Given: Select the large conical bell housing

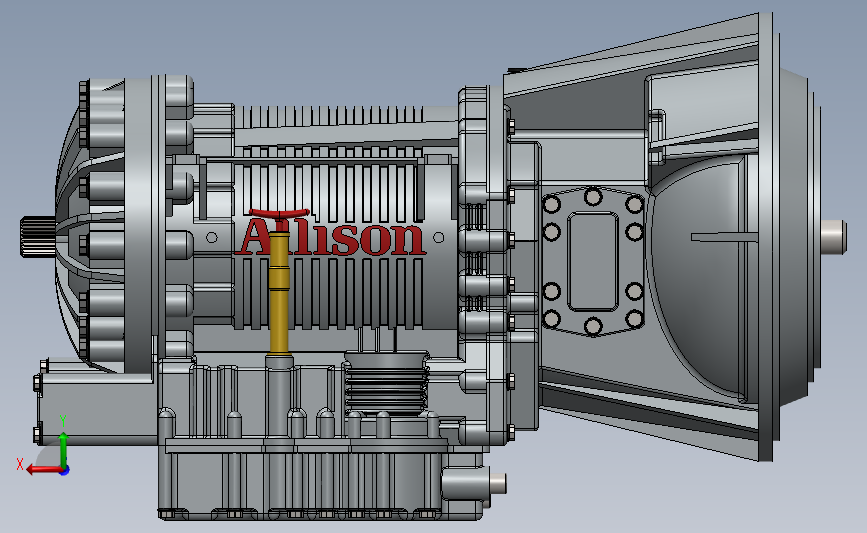Looking at the screenshot, I should coord(658,237).
